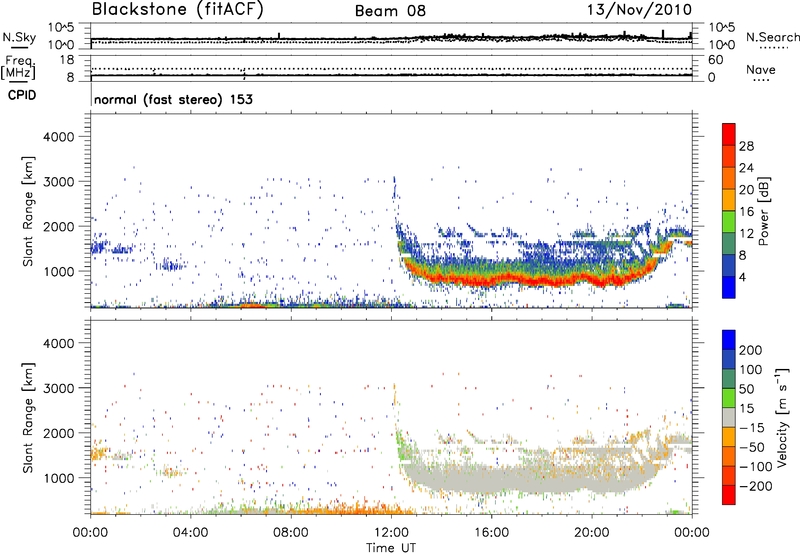This screenshot has width=800, height=554.
Task: Click the velocity panel 'Slant Range [km]' axis label
Action: coord(28,418)
